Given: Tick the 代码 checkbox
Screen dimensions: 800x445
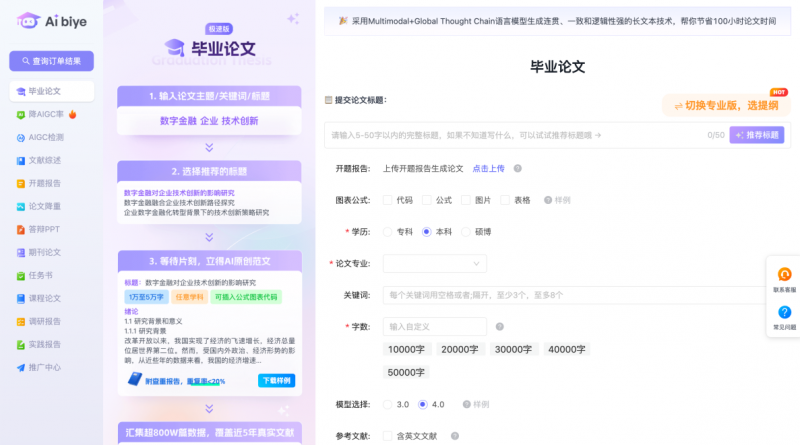Looking at the screenshot, I should coord(388,200).
